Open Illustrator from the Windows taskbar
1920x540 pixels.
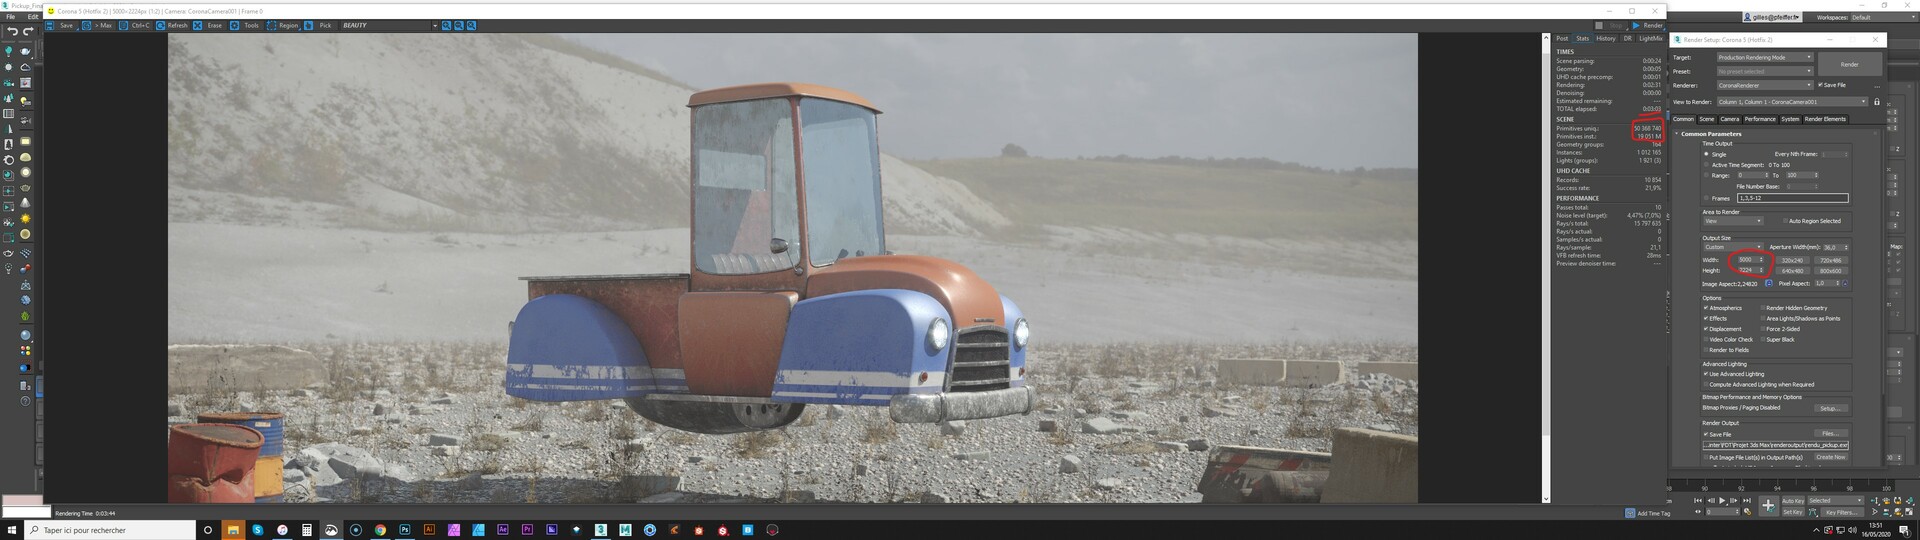pos(429,530)
